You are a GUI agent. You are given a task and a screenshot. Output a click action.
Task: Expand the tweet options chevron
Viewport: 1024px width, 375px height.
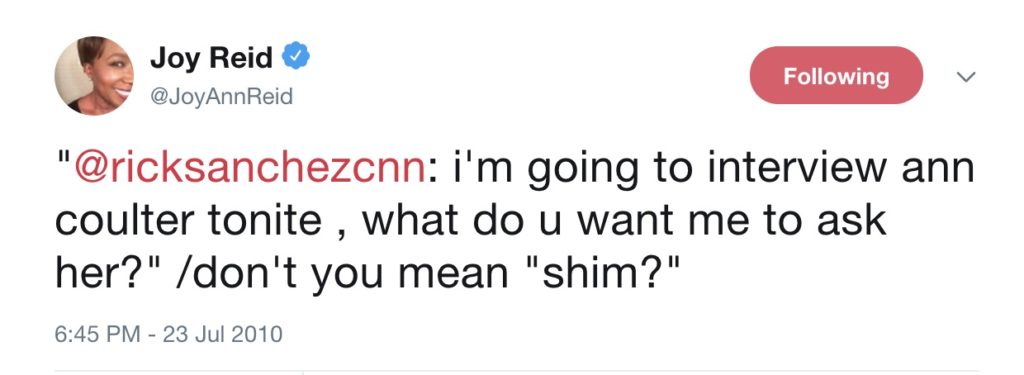coord(967,76)
